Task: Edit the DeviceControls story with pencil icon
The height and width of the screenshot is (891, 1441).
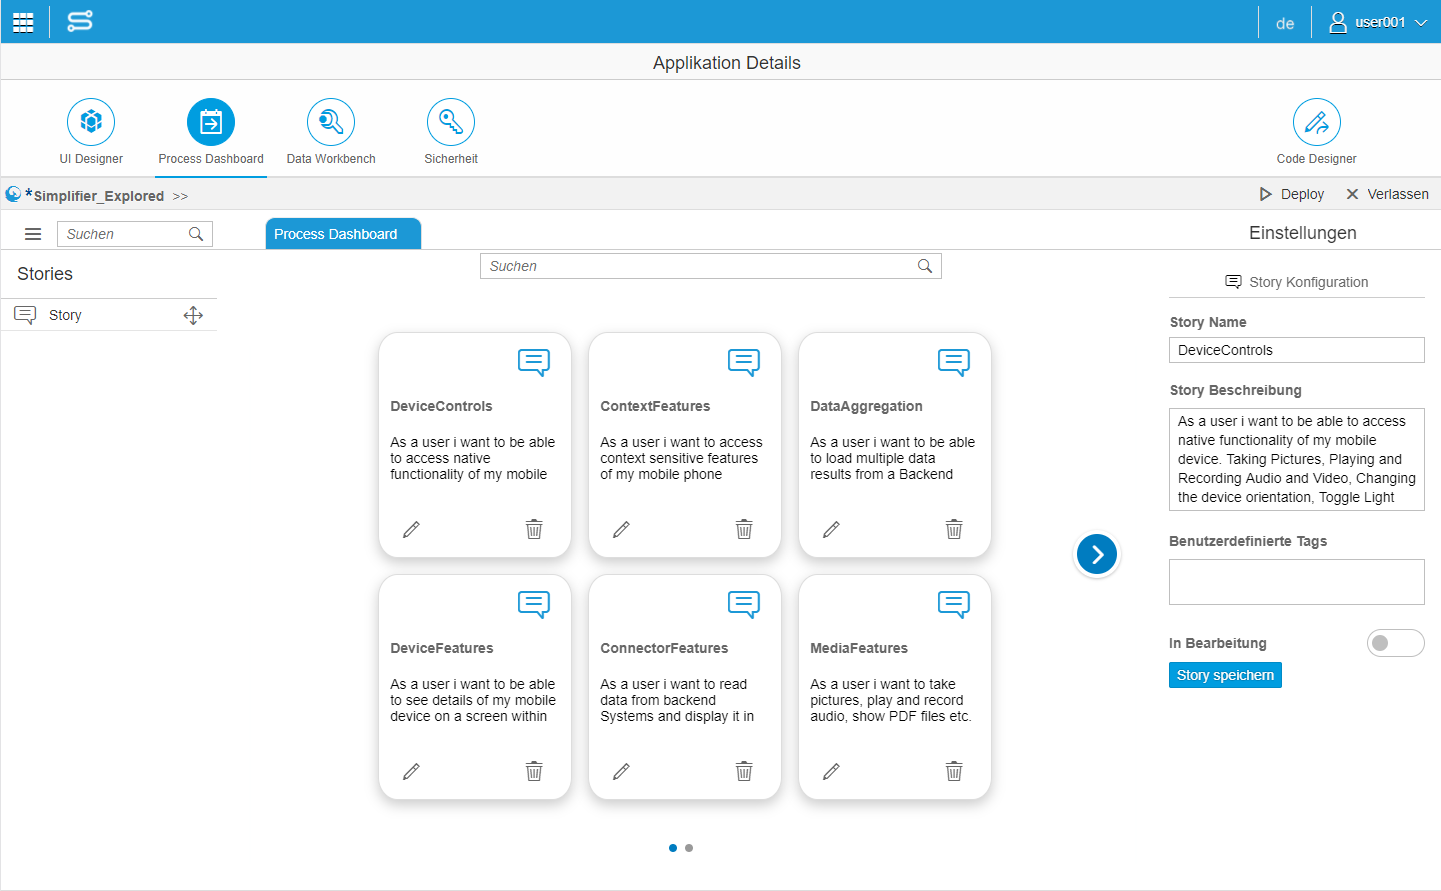Action: pyautogui.click(x=411, y=529)
